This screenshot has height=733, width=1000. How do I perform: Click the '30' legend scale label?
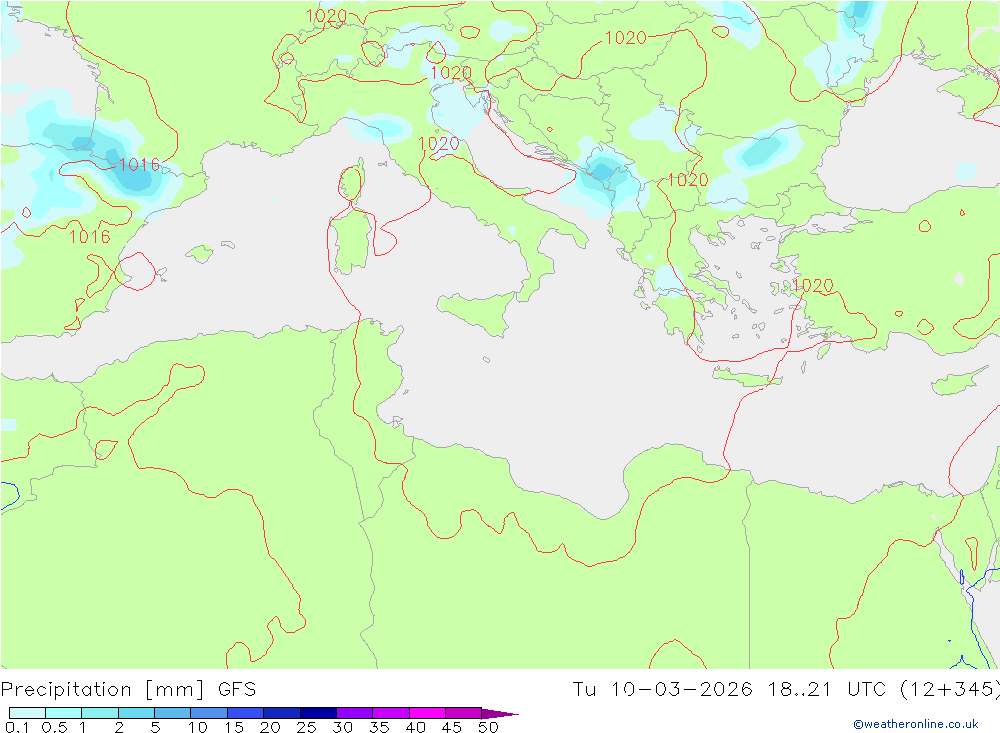(x=343, y=727)
